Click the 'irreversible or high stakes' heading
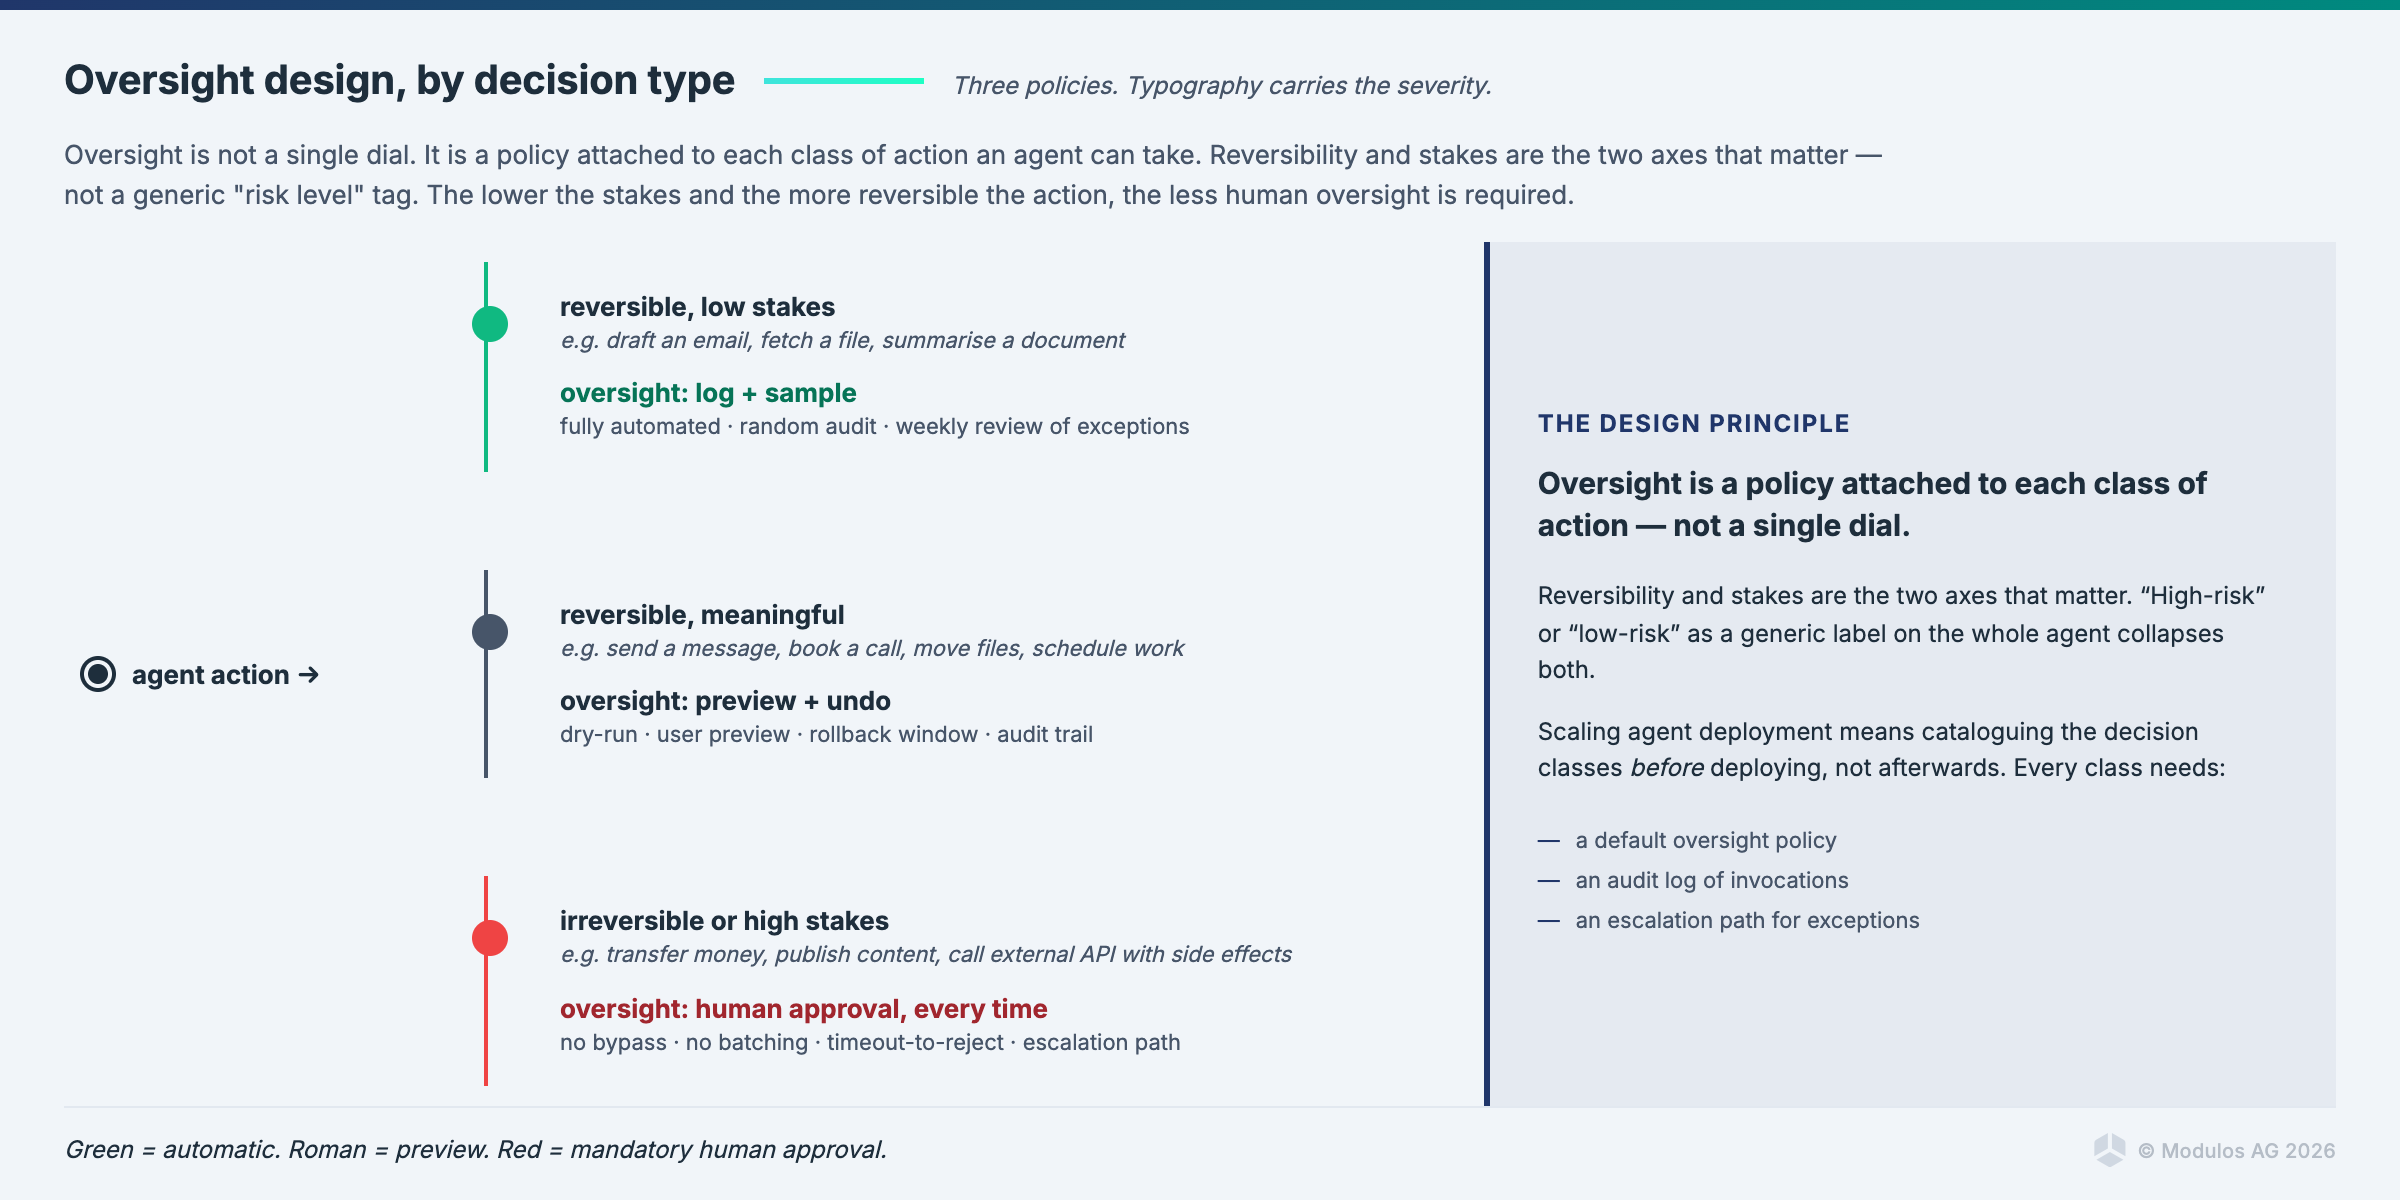 tap(724, 921)
